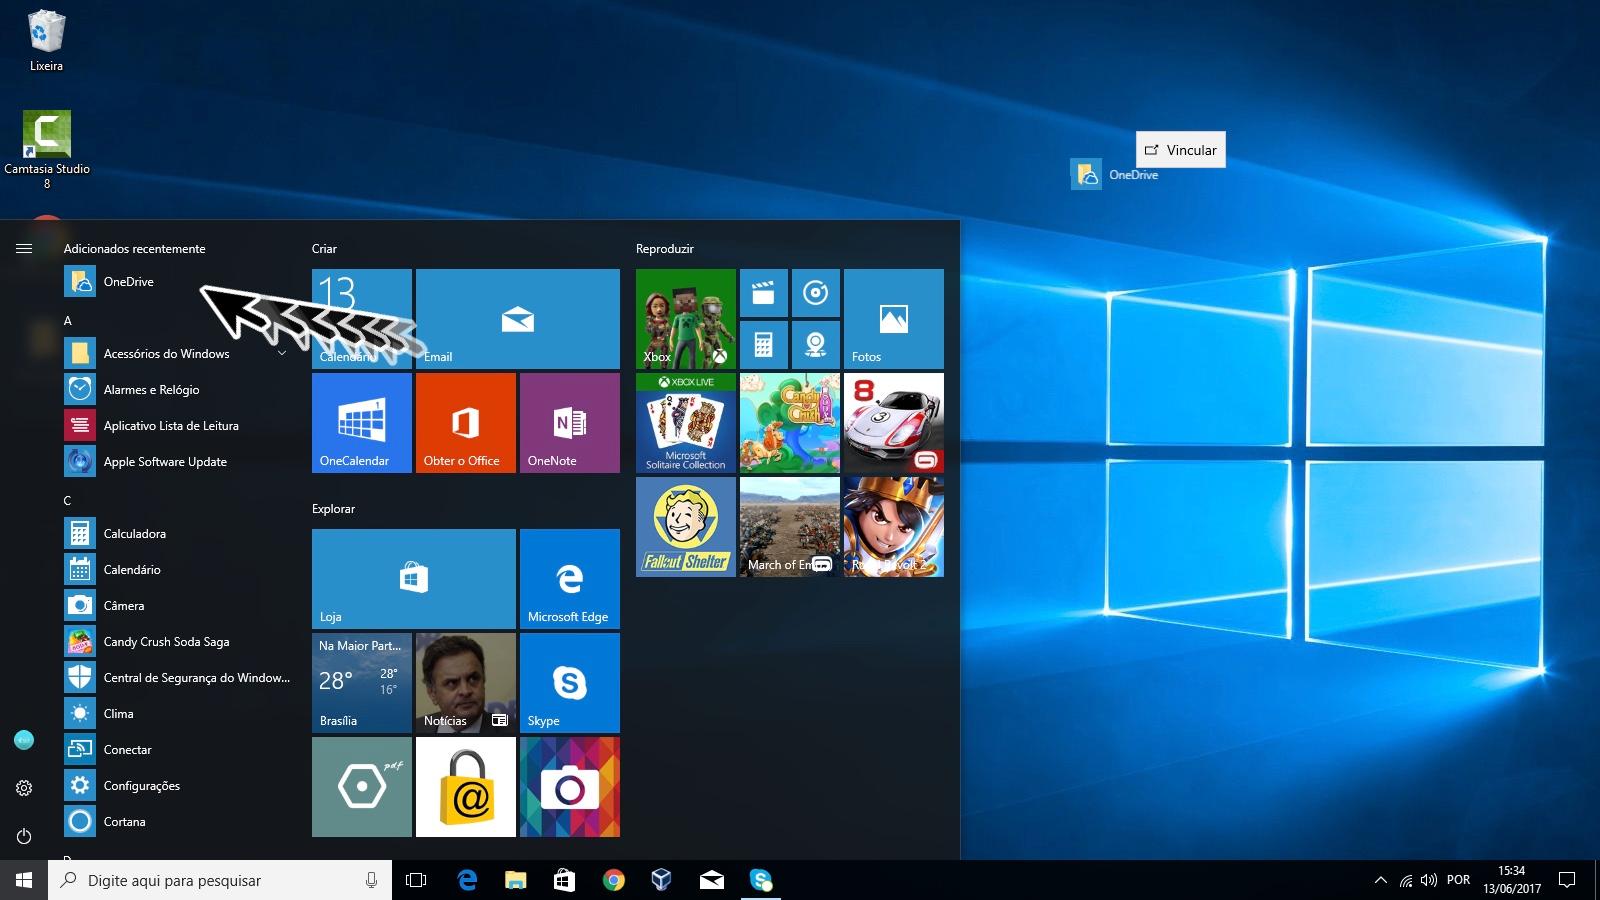Open the Action Center notifications icon
Image resolution: width=1600 pixels, height=900 pixels.
(1567, 880)
